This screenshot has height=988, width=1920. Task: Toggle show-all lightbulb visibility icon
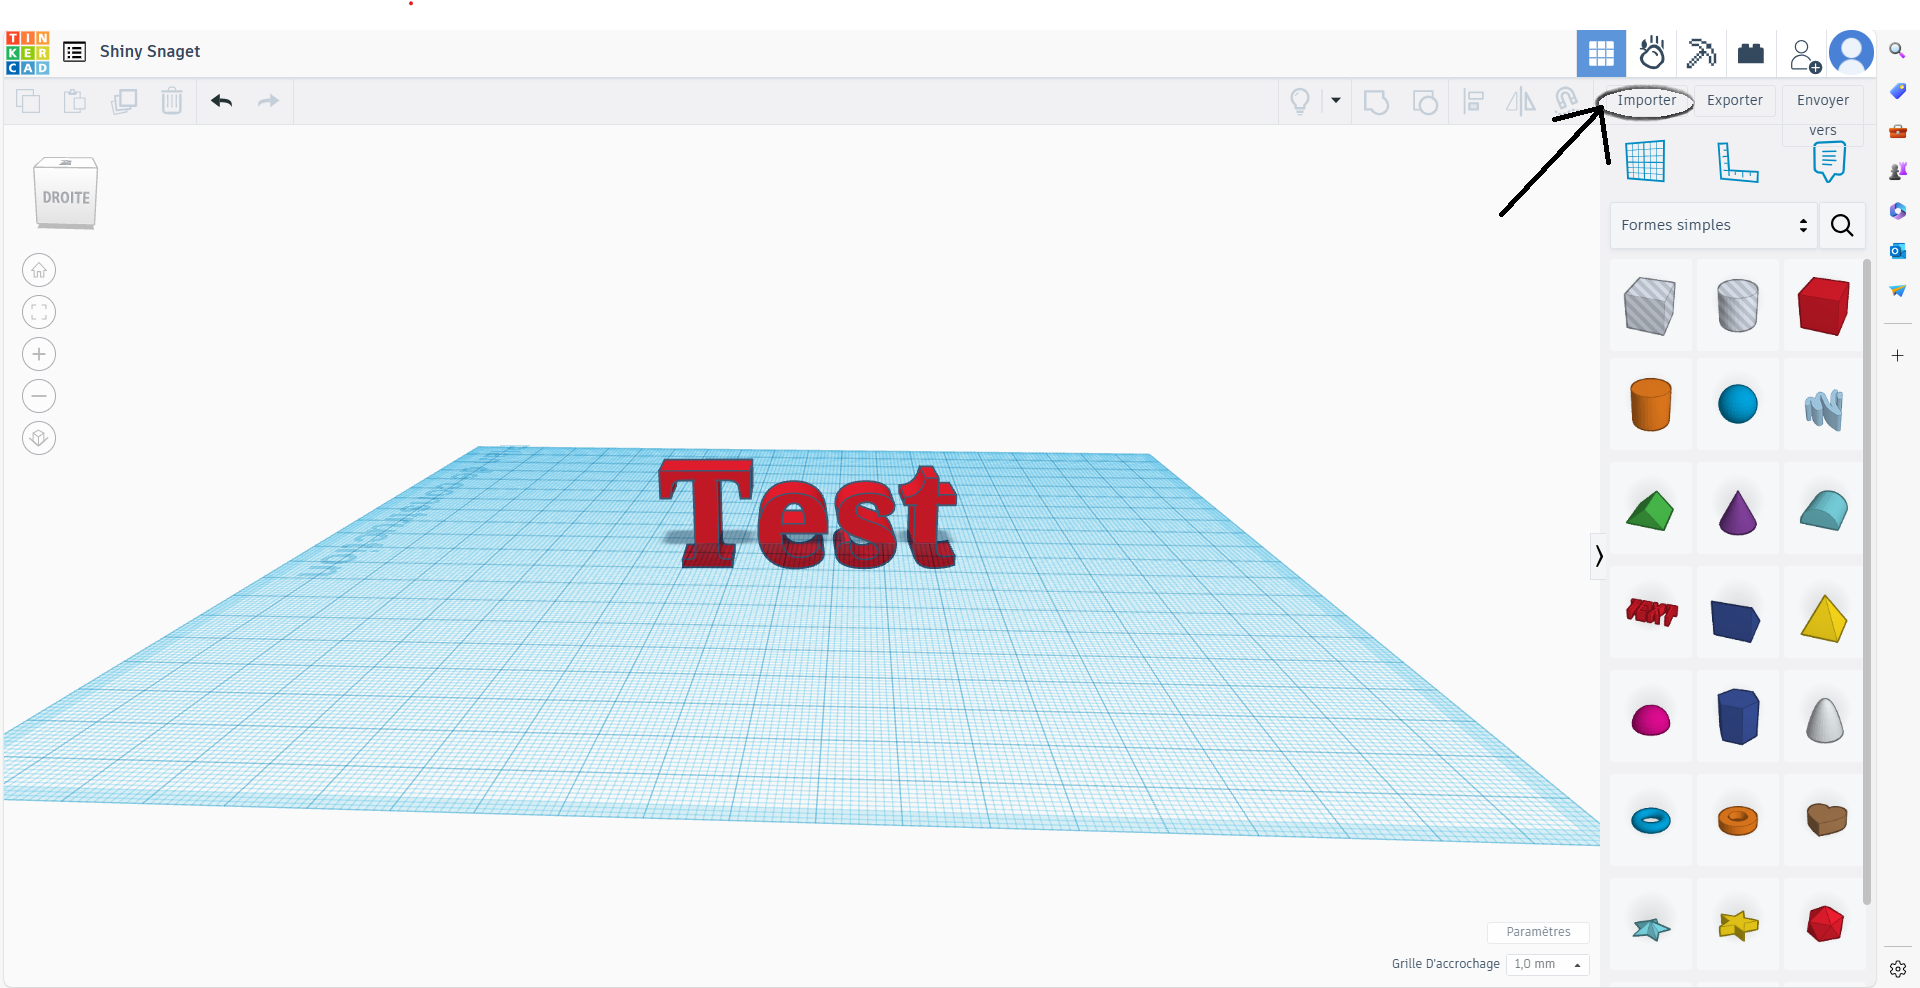pyautogui.click(x=1300, y=101)
